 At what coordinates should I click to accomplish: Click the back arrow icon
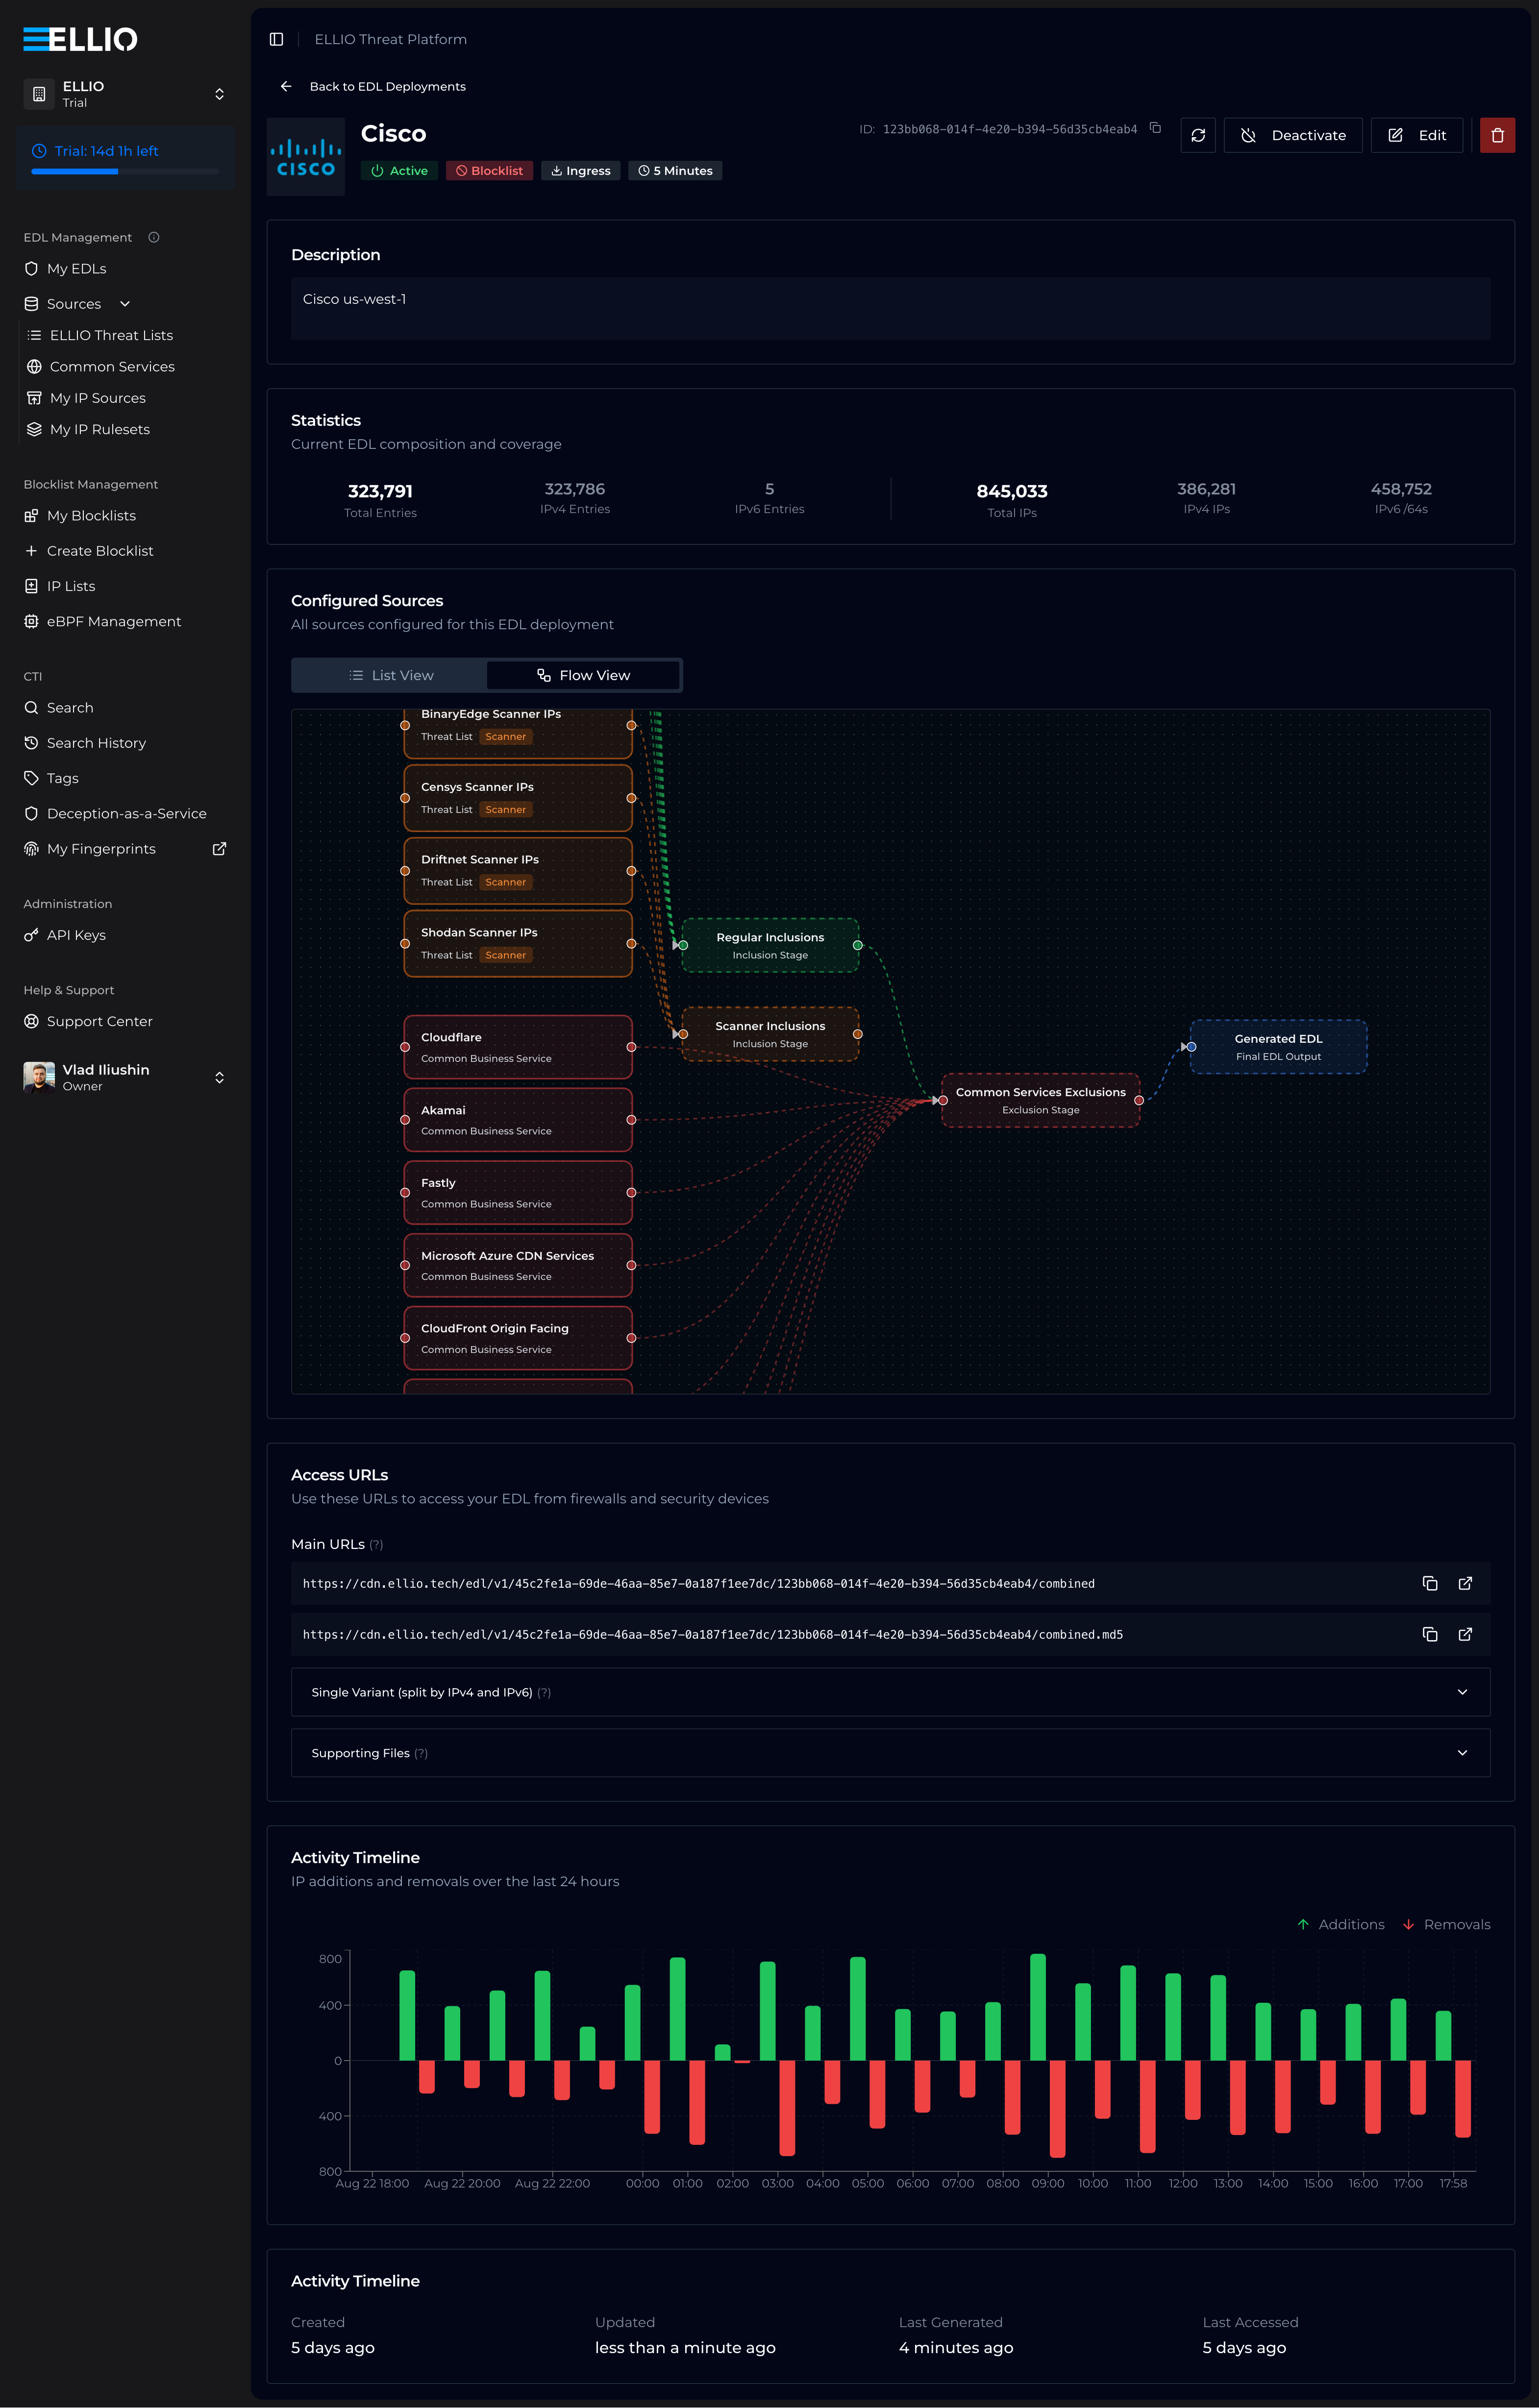click(x=286, y=86)
